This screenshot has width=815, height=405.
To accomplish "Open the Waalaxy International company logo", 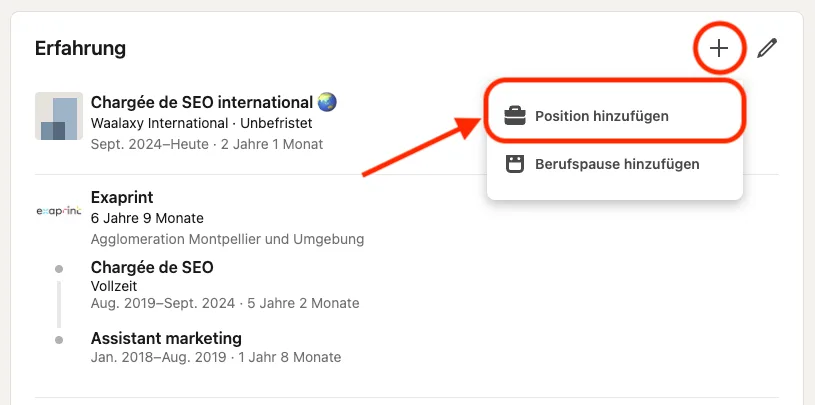I will click(59, 116).
